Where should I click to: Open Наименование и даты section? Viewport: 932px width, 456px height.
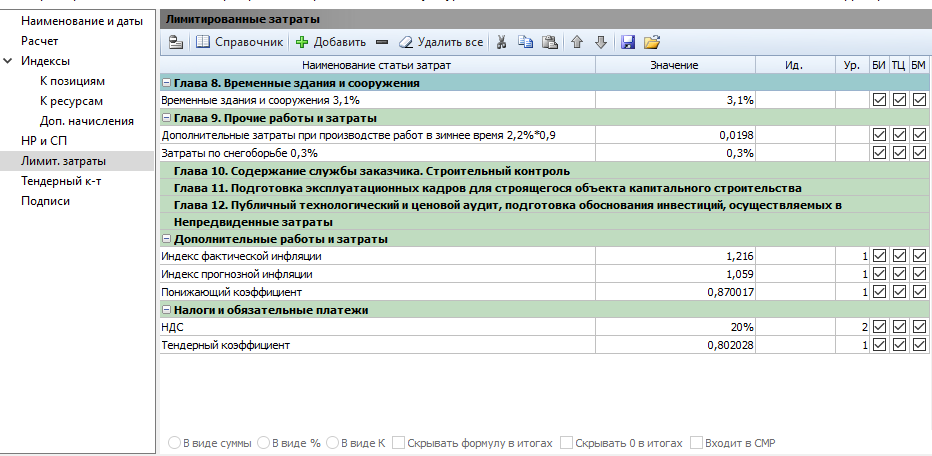(x=82, y=21)
